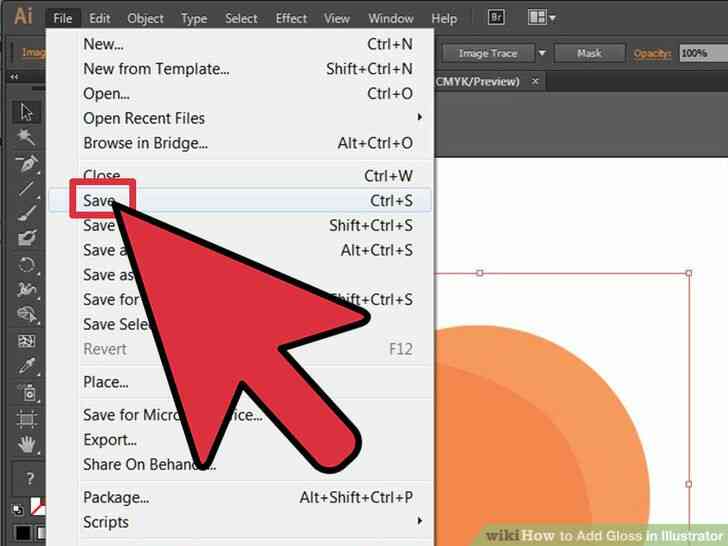Click the orange Opacity link

[x=652, y=54]
